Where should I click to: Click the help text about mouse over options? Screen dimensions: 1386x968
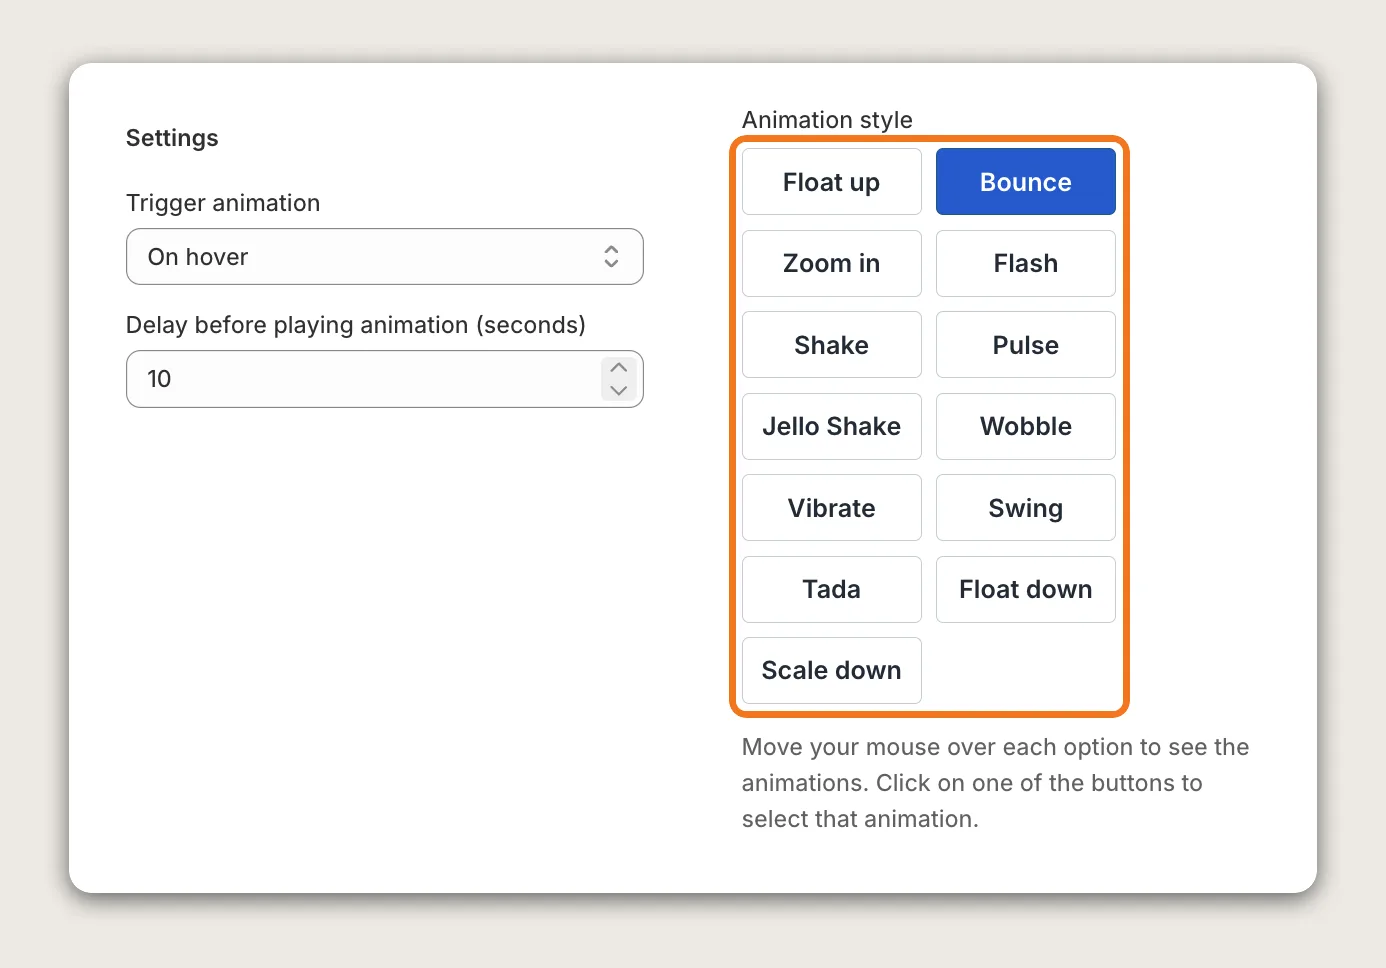(996, 783)
